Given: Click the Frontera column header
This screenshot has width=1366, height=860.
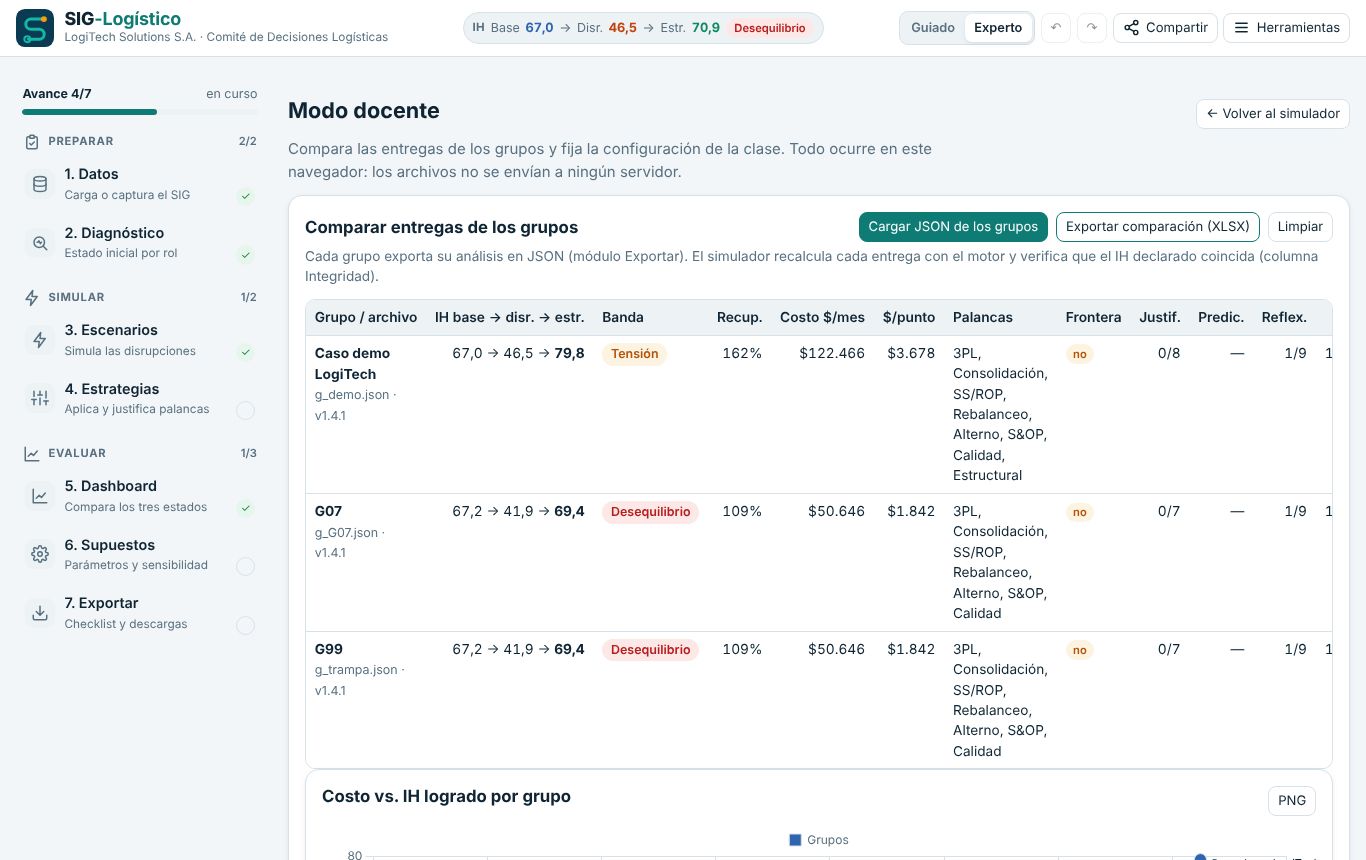Looking at the screenshot, I should (1093, 317).
